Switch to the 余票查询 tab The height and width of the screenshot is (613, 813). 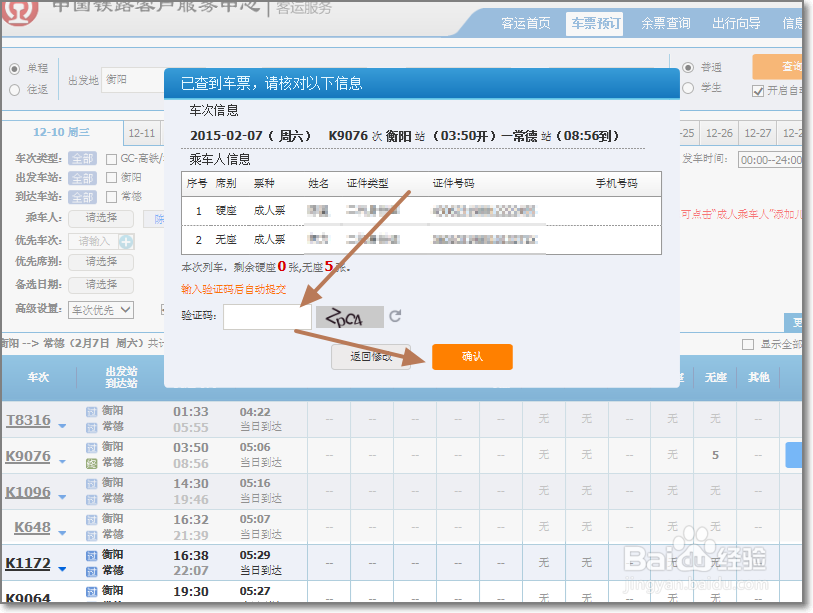pos(665,23)
